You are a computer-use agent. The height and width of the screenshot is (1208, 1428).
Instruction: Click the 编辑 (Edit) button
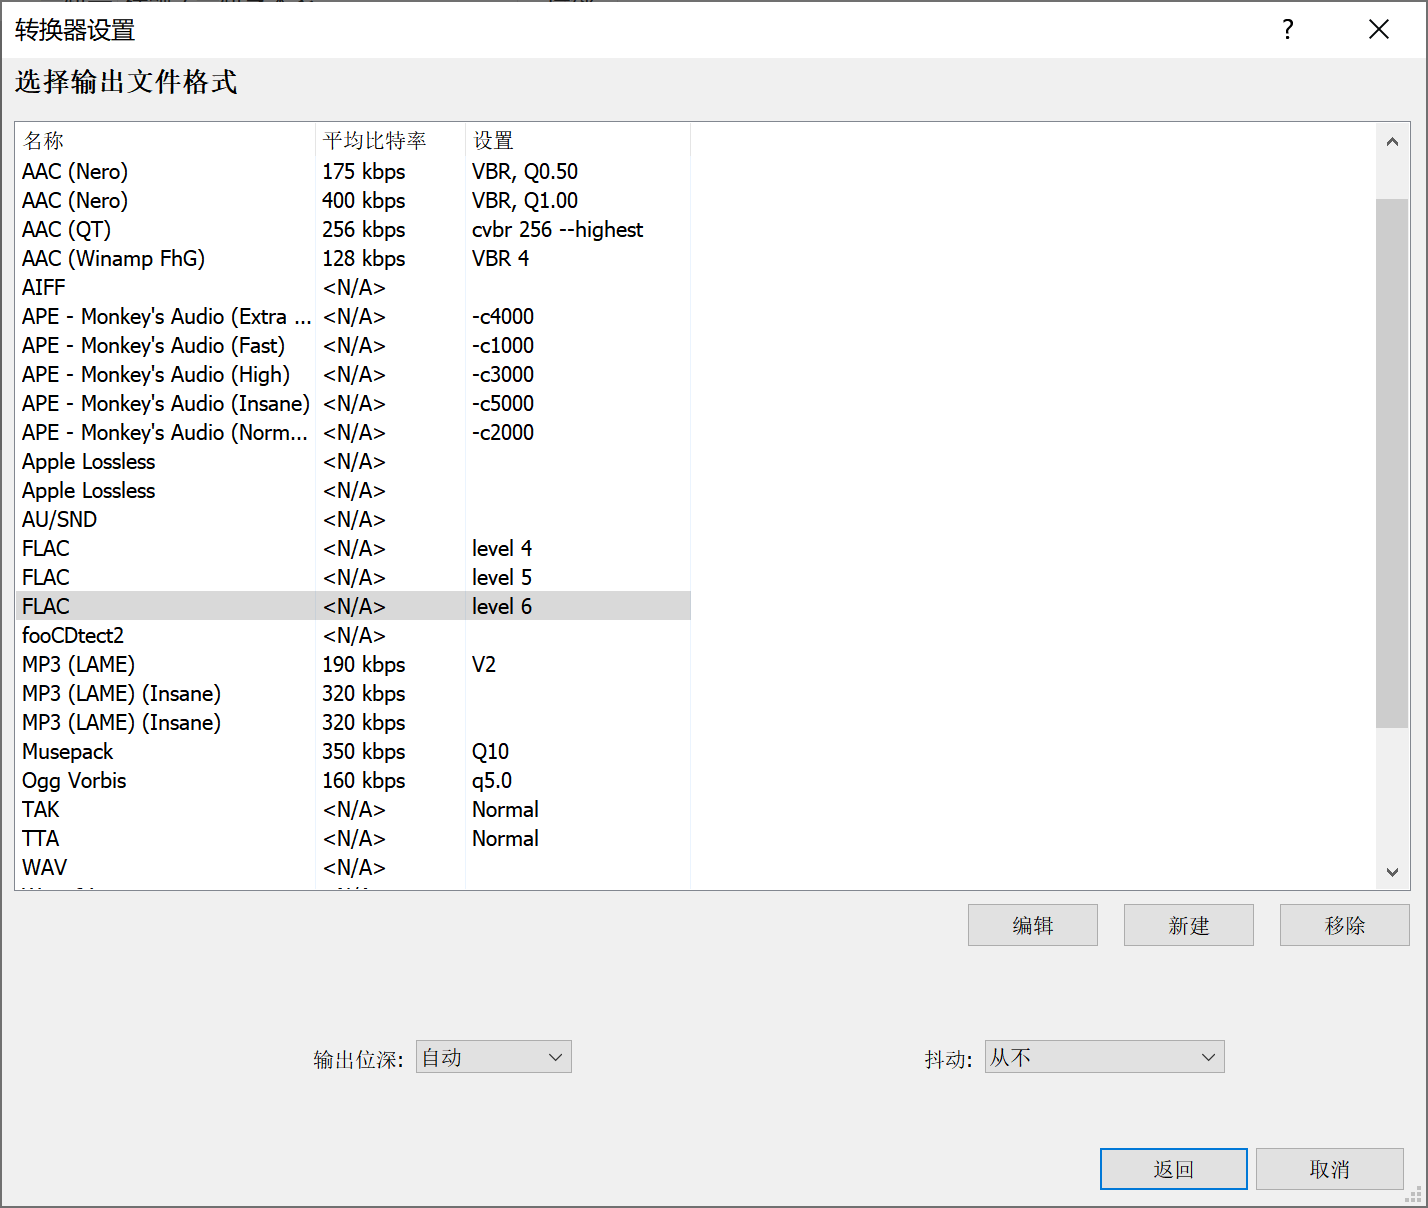(x=1033, y=925)
